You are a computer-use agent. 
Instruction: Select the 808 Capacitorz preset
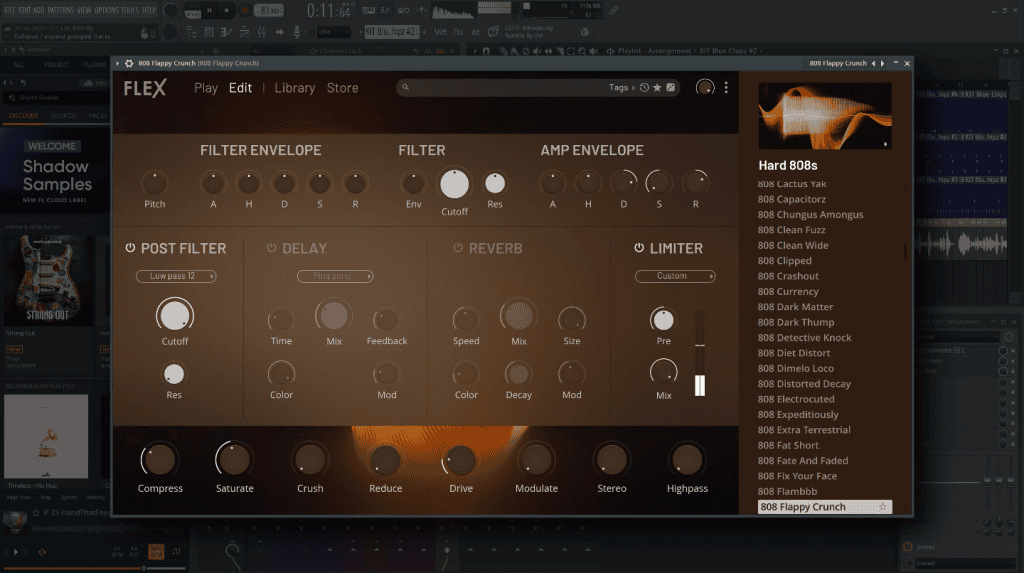(792, 199)
